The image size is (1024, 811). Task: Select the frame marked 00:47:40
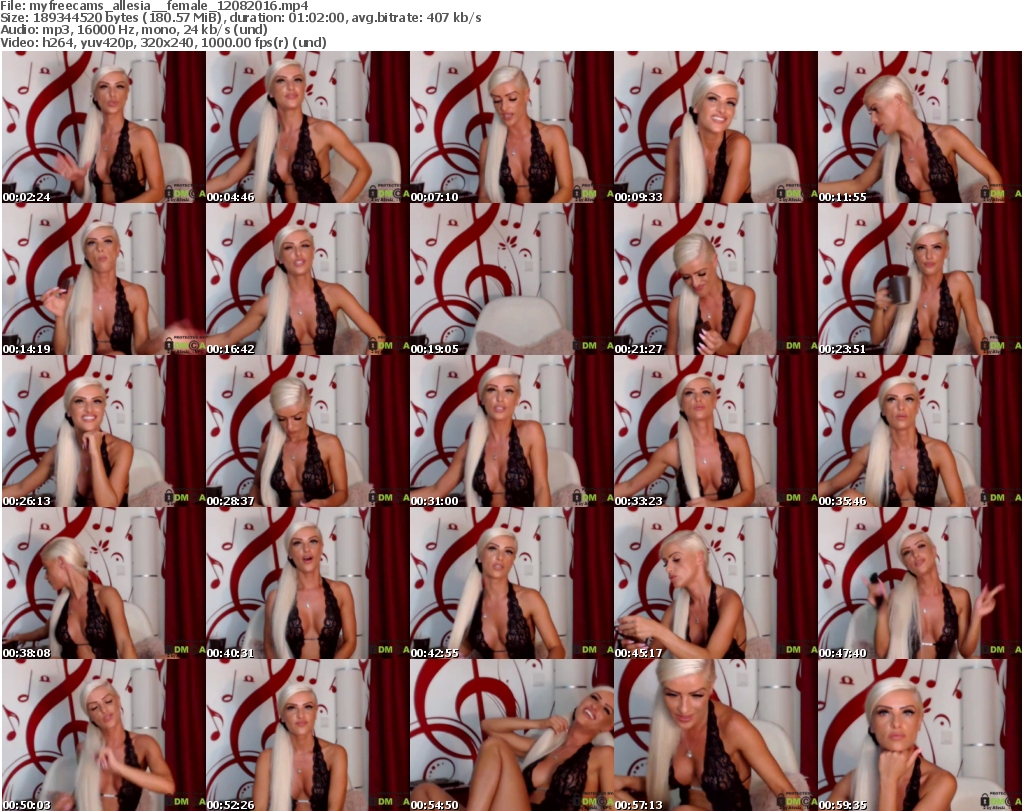click(920, 584)
